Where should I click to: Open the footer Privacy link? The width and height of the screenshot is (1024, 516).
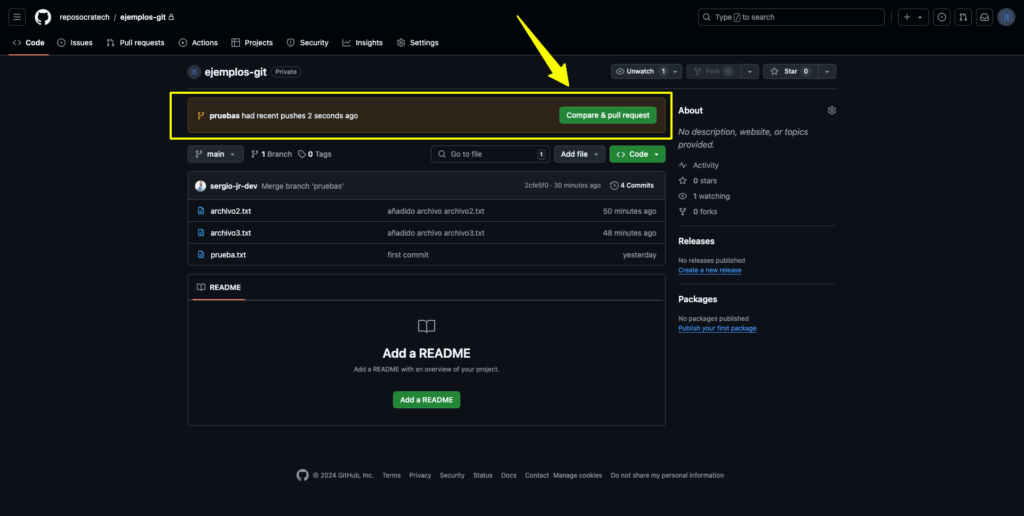420,476
